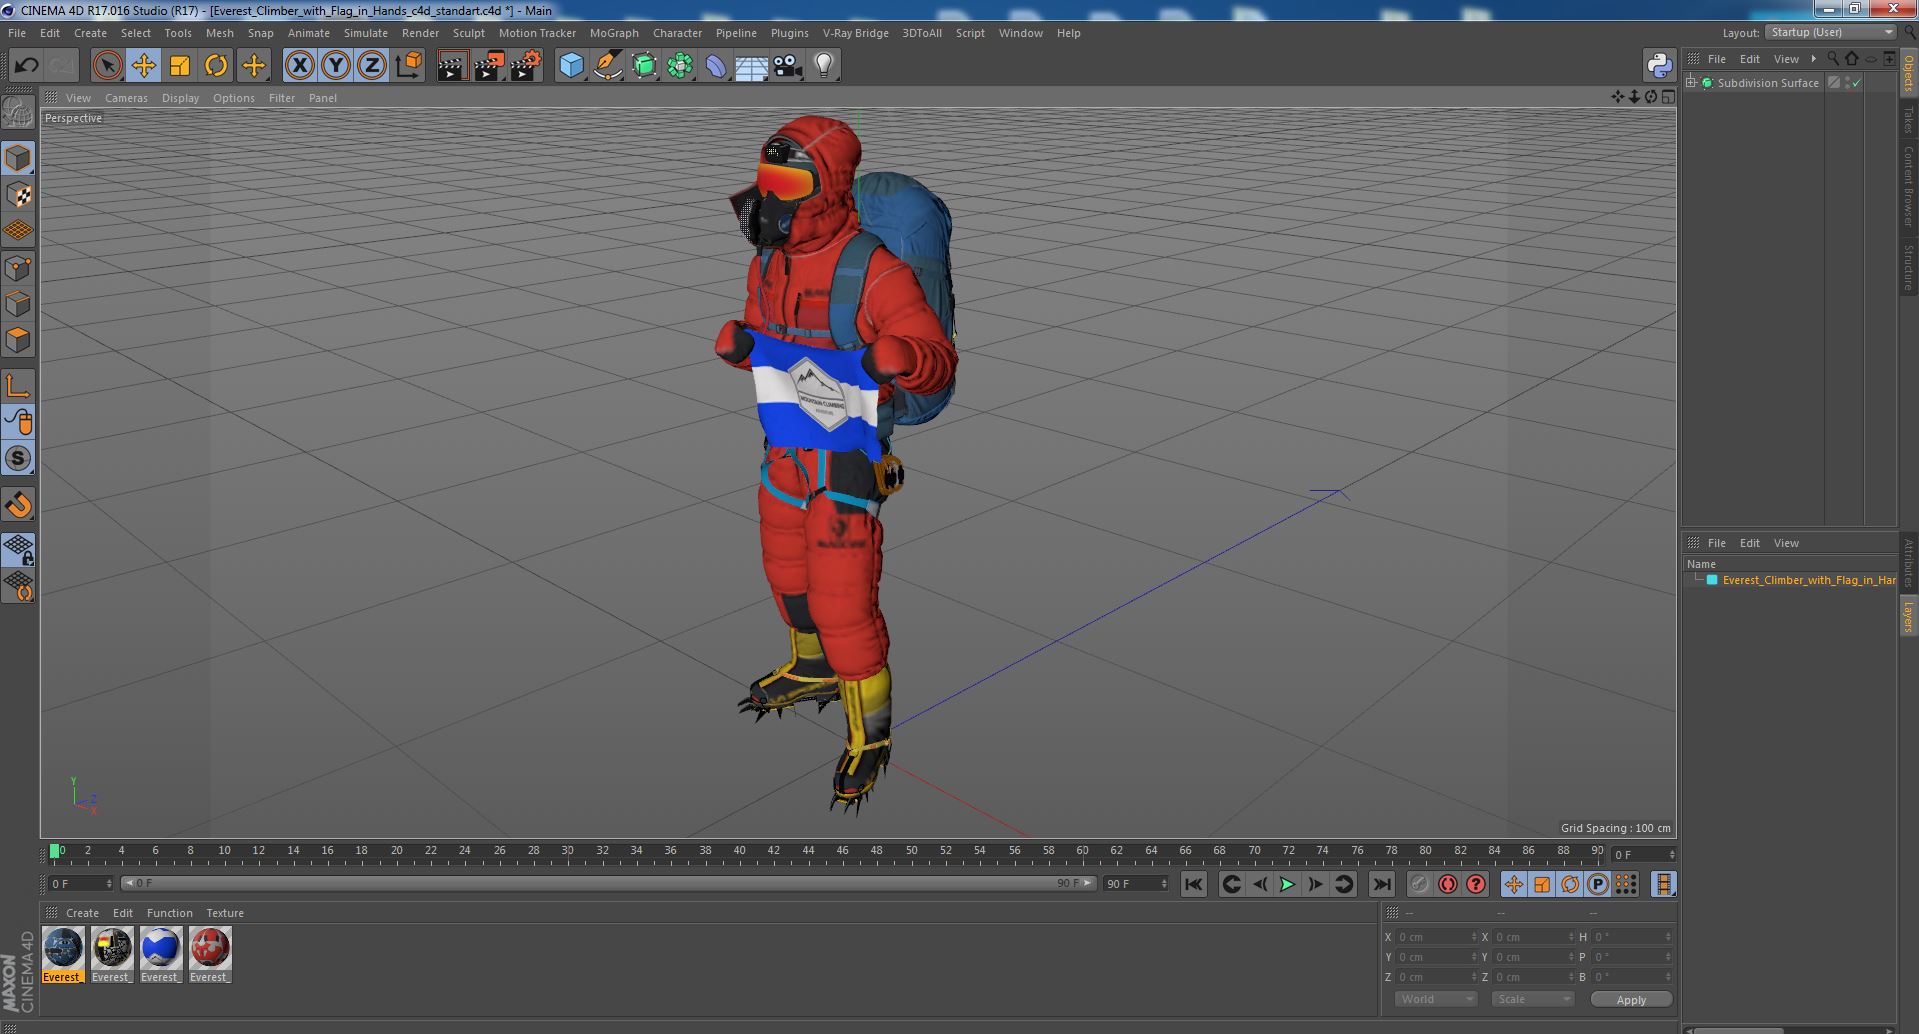Screen dimensions: 1919x1034
Task: Toggle X axis lock
Action: pyautogui.click(x=299, y=66)
